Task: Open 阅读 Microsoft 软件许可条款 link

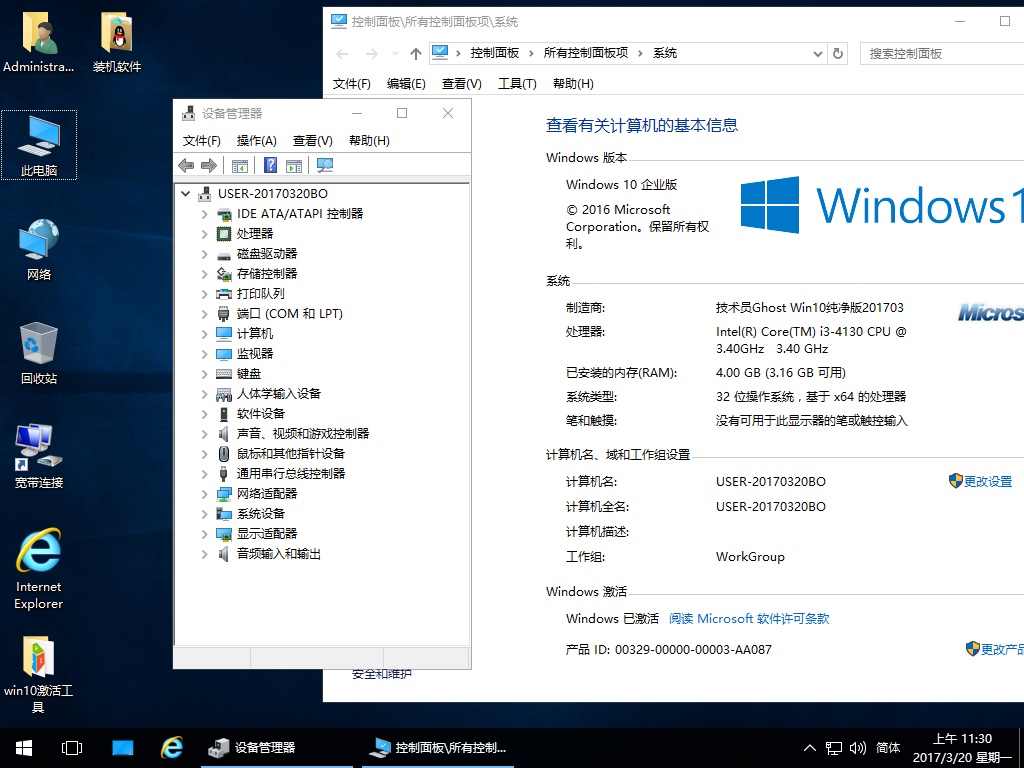Action: click(749, 619)
